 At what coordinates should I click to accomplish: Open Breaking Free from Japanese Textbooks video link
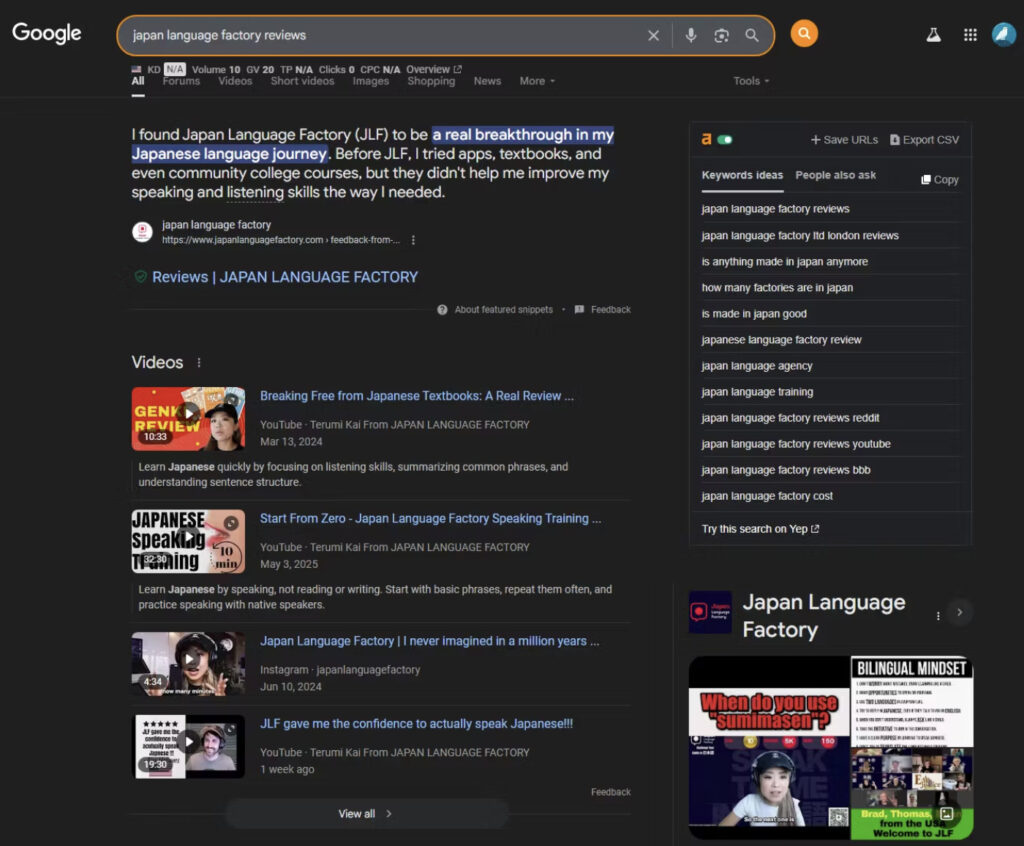click(417, 396)
